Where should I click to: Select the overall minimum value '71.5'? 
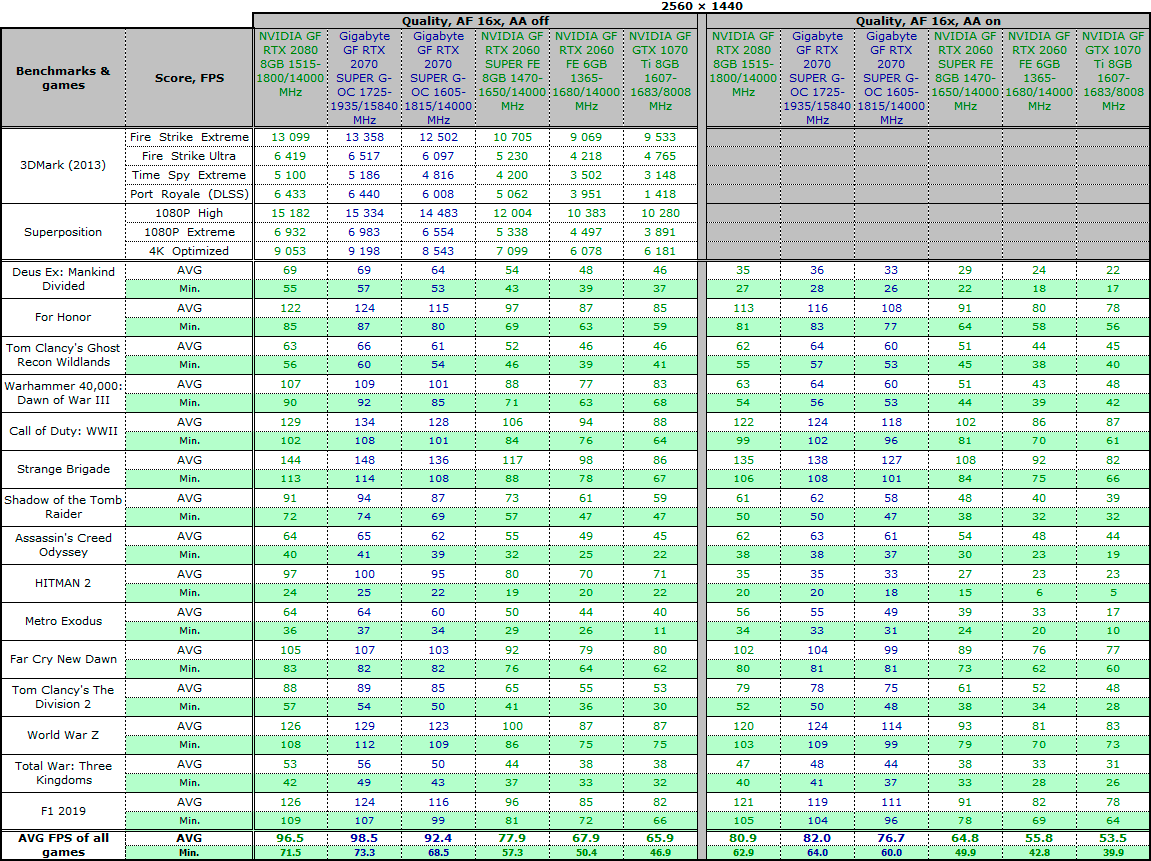click(291, 853)
